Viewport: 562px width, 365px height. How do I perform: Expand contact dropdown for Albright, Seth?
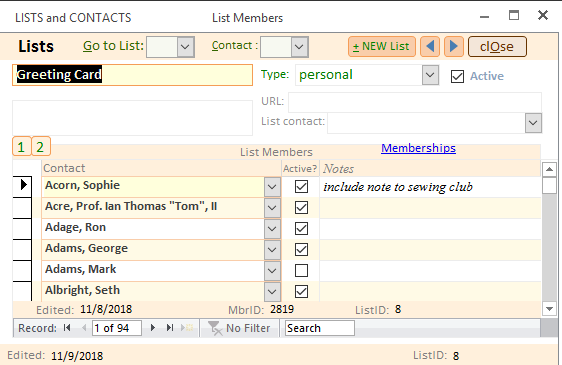pos(272,291)
